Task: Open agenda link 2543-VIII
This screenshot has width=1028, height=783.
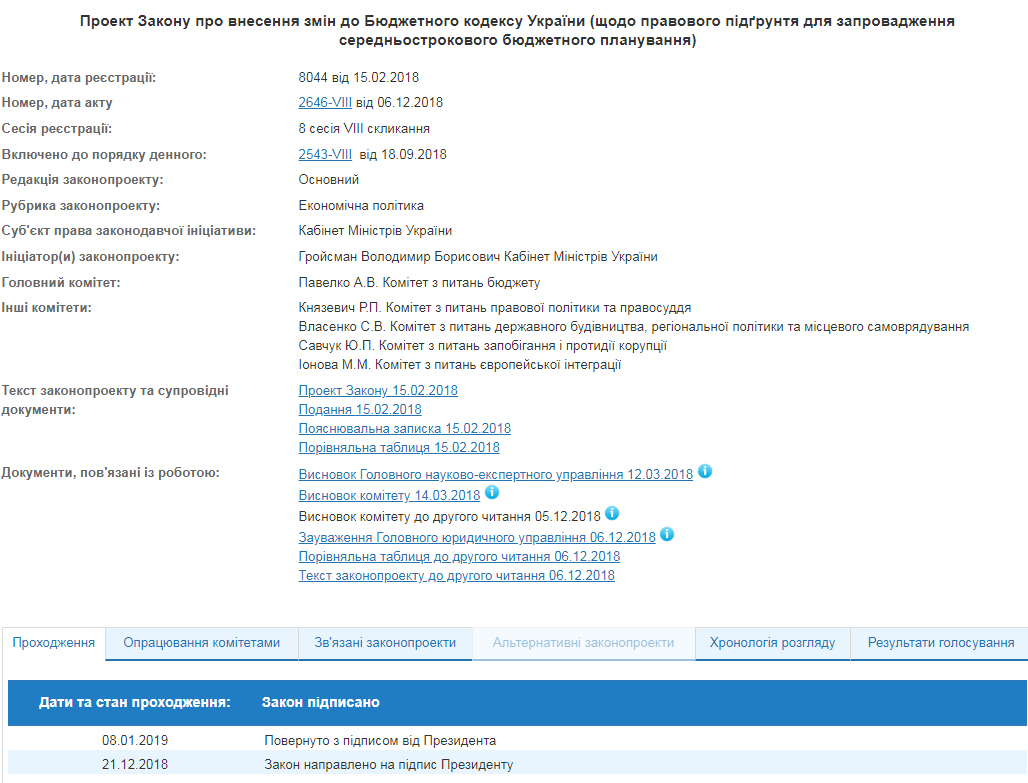Action: [325, 155]
